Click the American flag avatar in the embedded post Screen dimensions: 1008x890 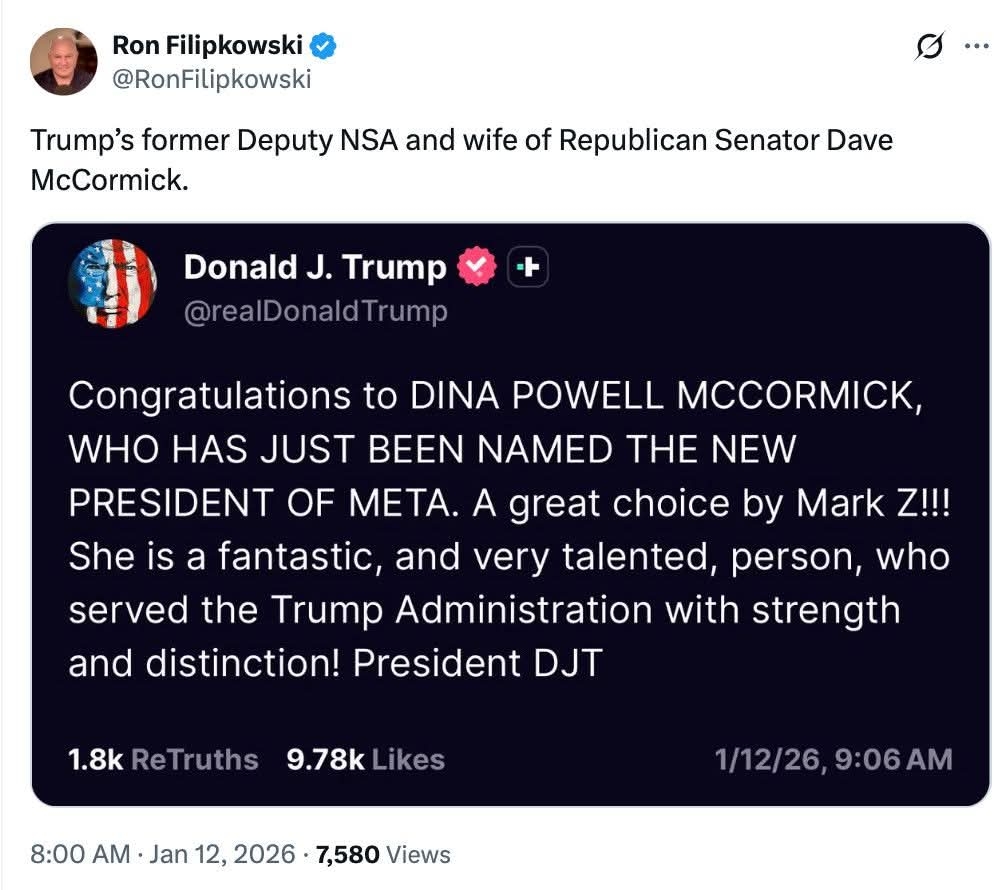click(x=112, y=284)
